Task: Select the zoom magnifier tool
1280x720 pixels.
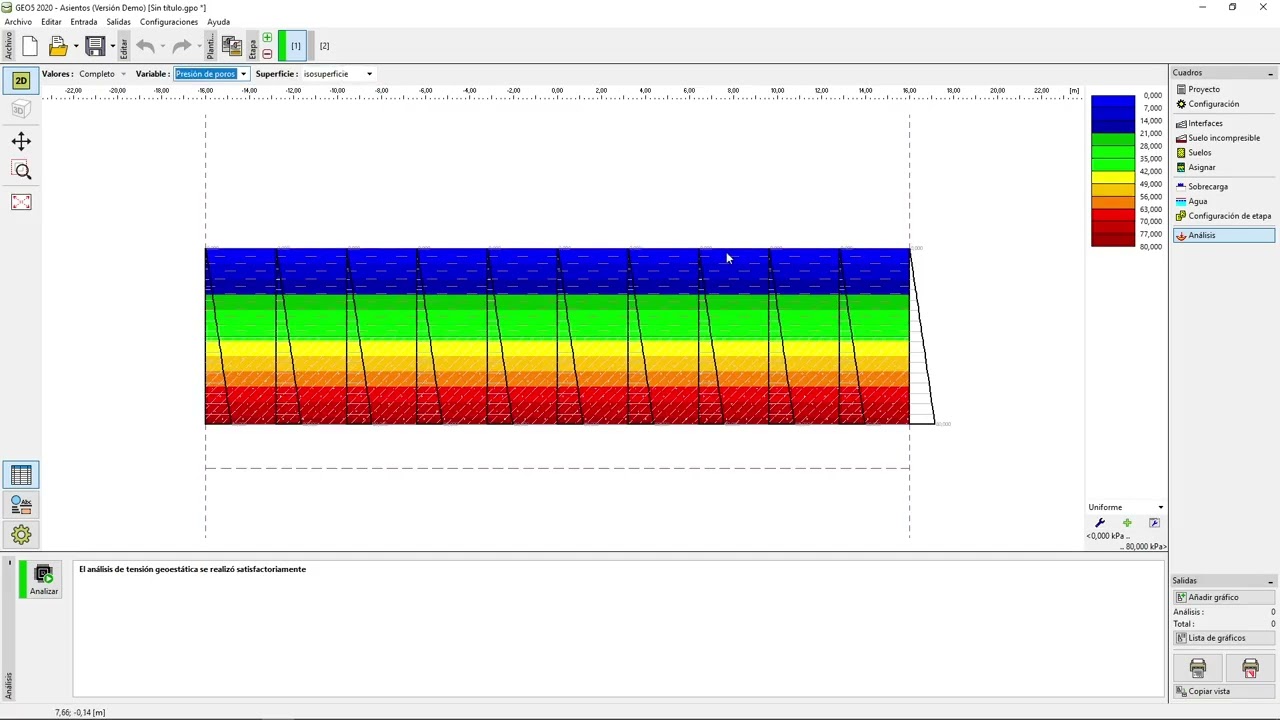Action: click(x=21, y=171)
